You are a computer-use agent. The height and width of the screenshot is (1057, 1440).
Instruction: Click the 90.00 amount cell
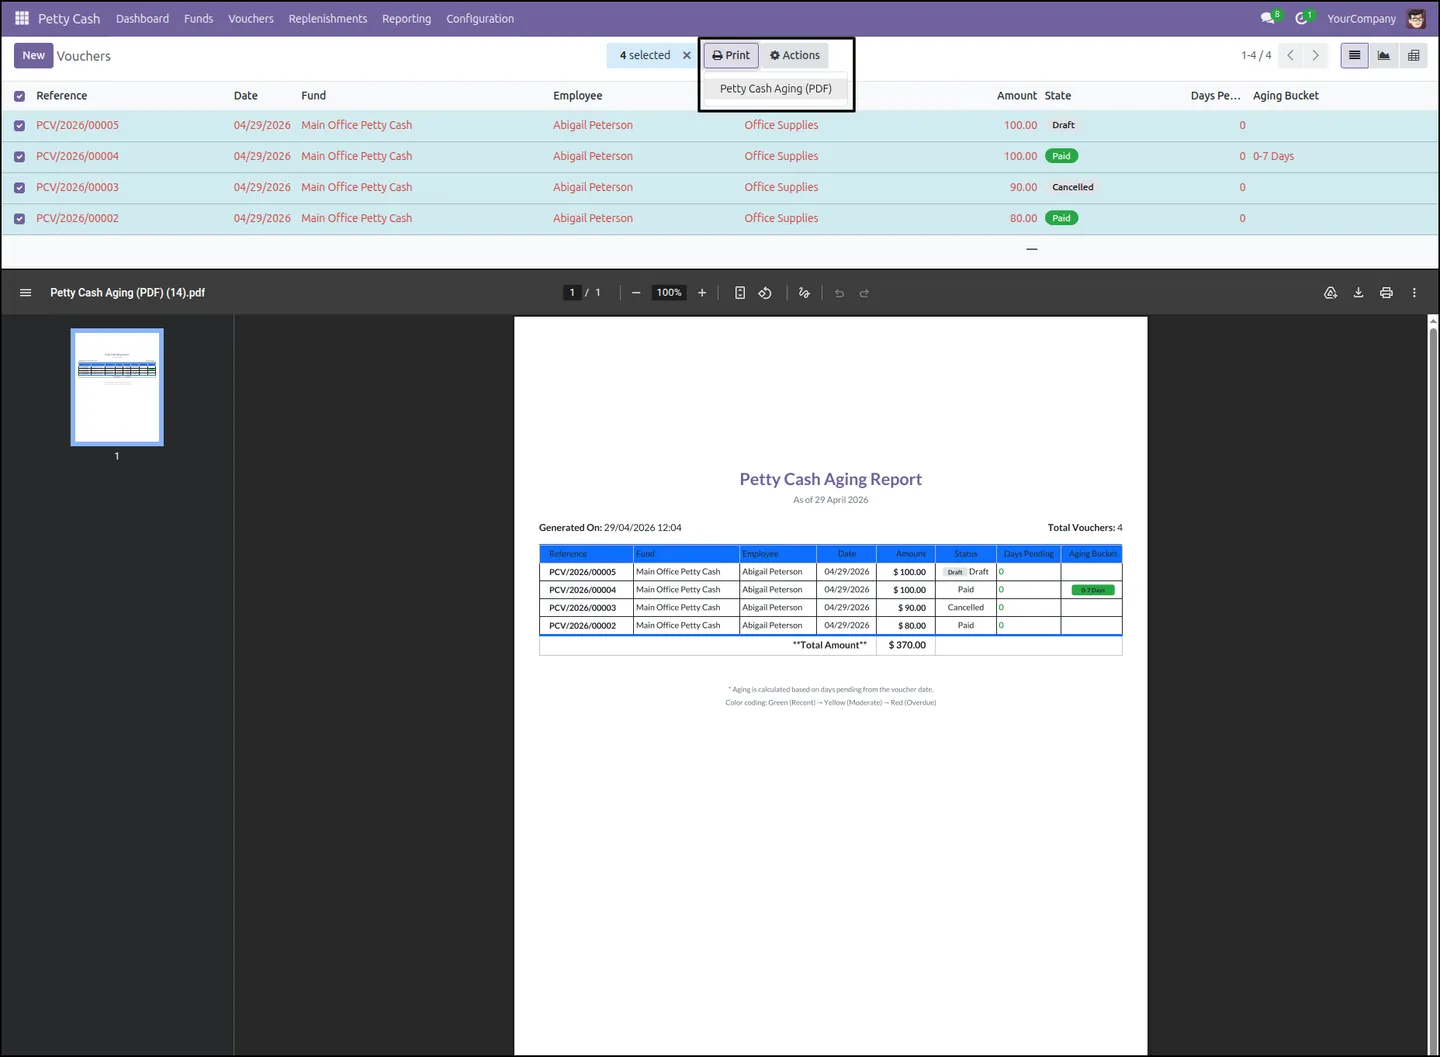pos(1023,188)
